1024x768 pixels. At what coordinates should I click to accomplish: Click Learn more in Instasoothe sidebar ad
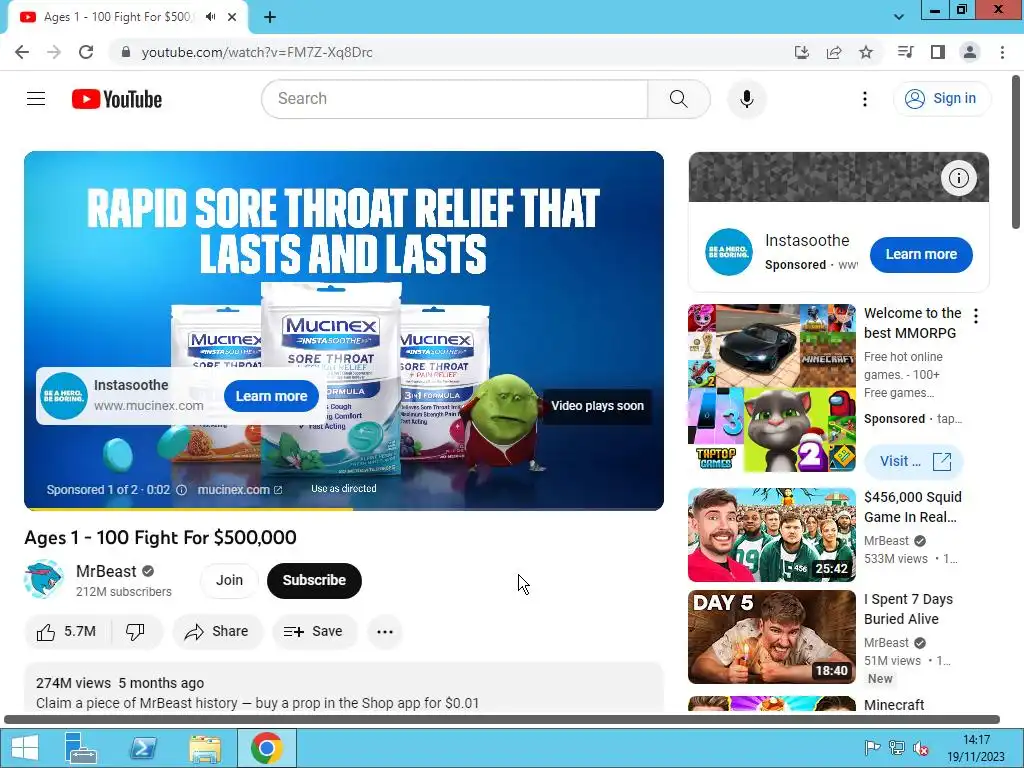pyautogui.click(x=921, y=254)
